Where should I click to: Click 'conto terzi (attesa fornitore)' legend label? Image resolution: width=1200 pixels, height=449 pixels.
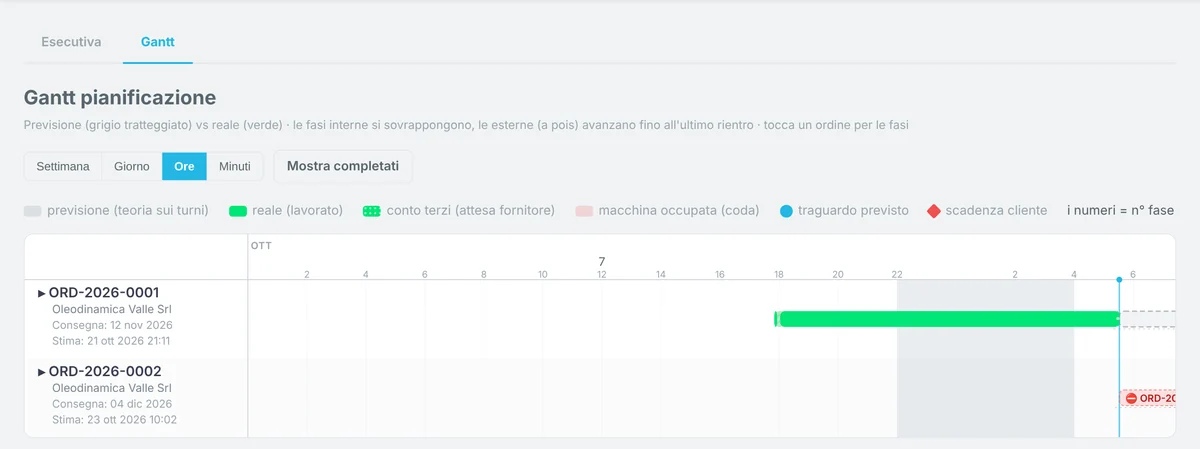[x=470, y=211]
